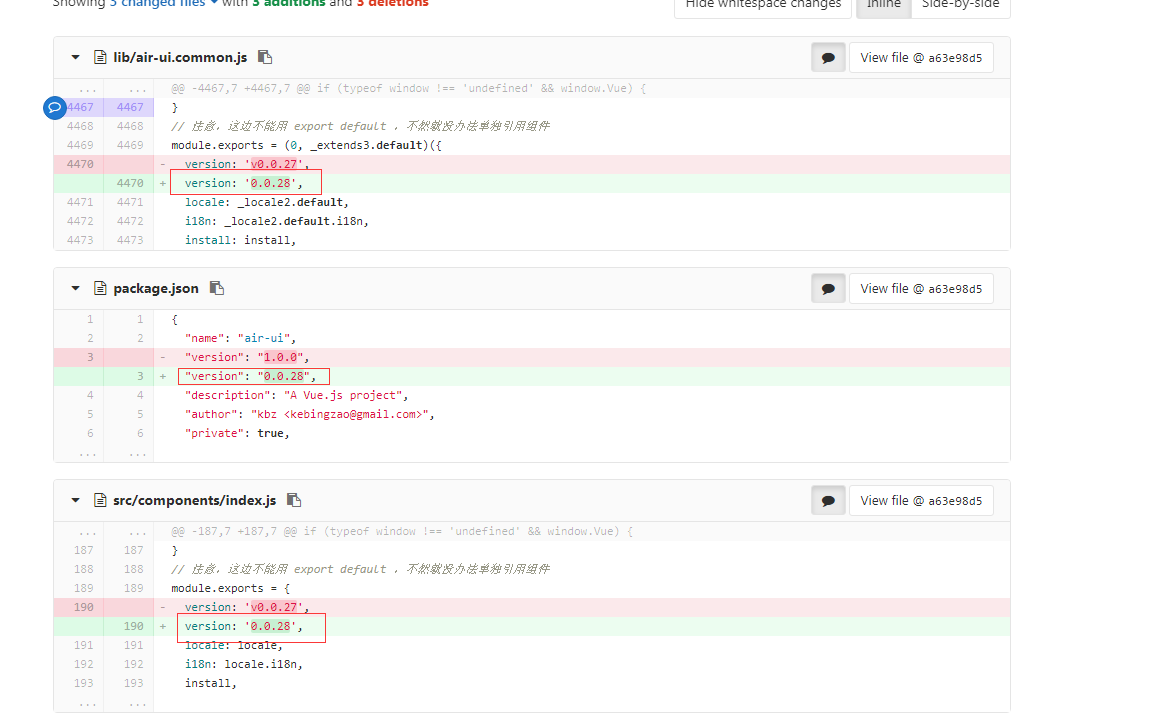Expand hidden lines below line 193

click(104, 703)
